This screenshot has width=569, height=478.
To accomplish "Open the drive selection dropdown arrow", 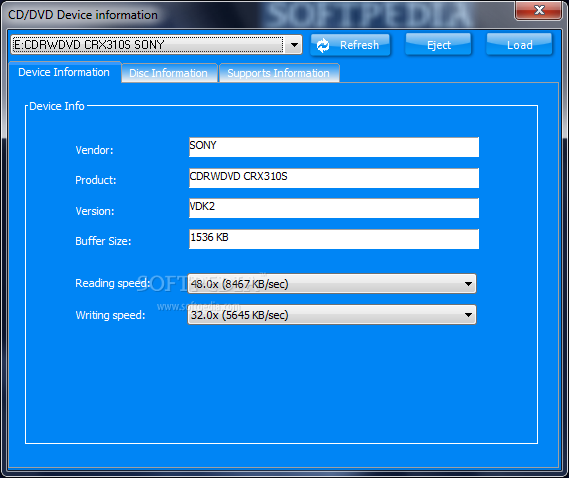I will (x=294, y=45).
